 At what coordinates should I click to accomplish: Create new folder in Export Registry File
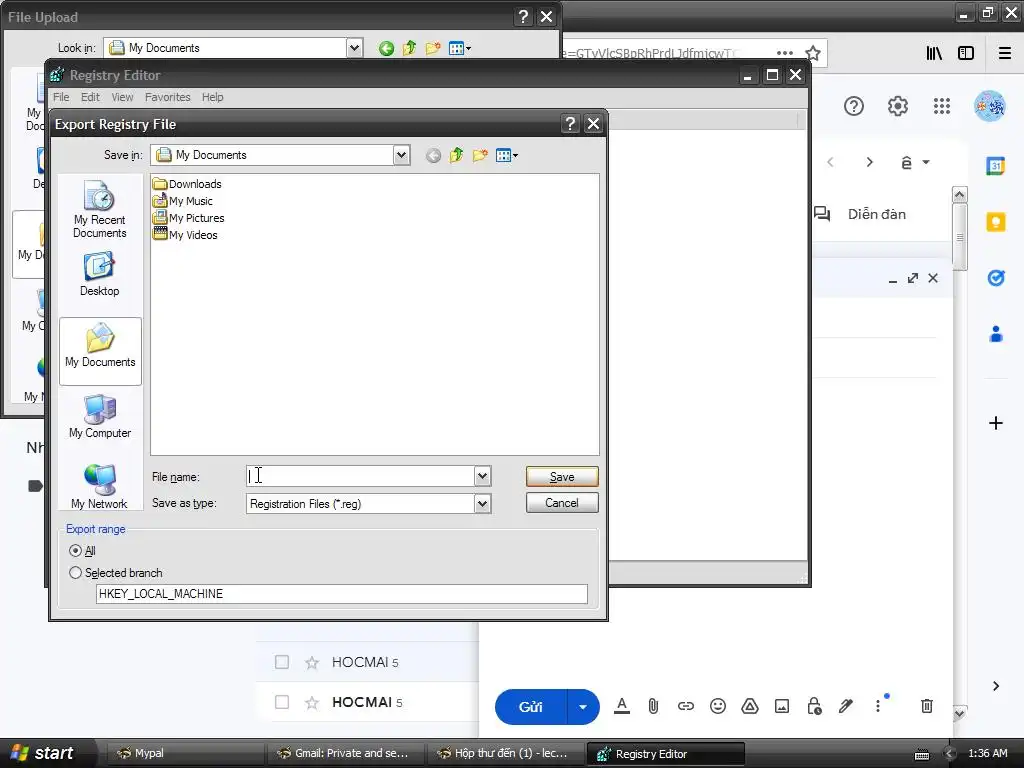pos(480,155)
